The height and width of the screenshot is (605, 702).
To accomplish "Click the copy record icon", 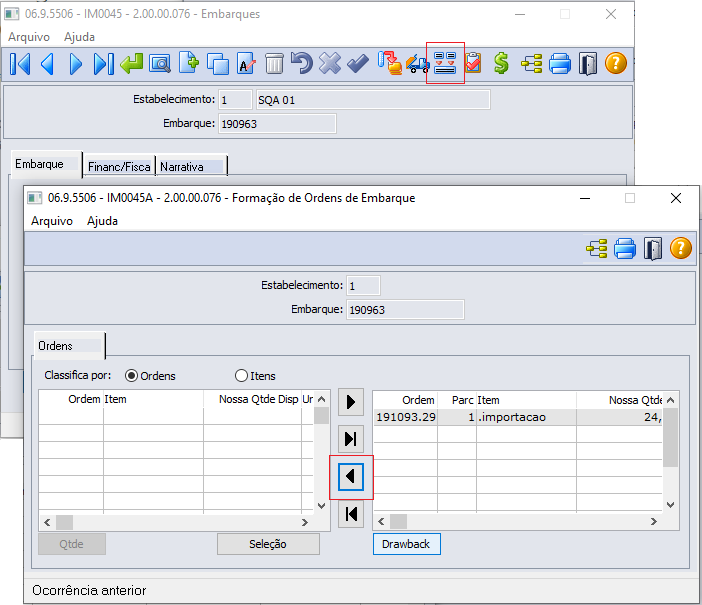I will pos(218,64).
